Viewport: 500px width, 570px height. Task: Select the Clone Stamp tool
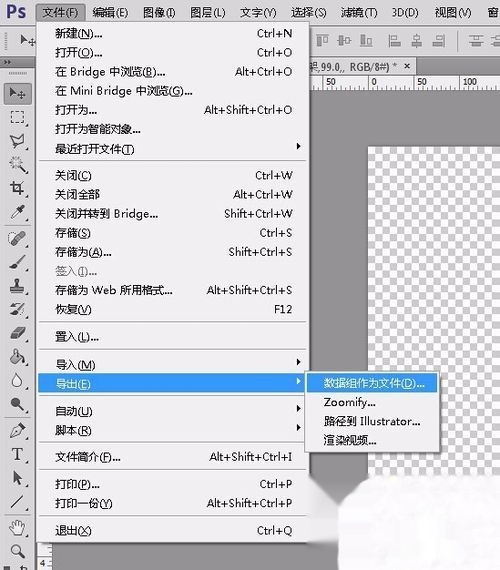(17, 286)
